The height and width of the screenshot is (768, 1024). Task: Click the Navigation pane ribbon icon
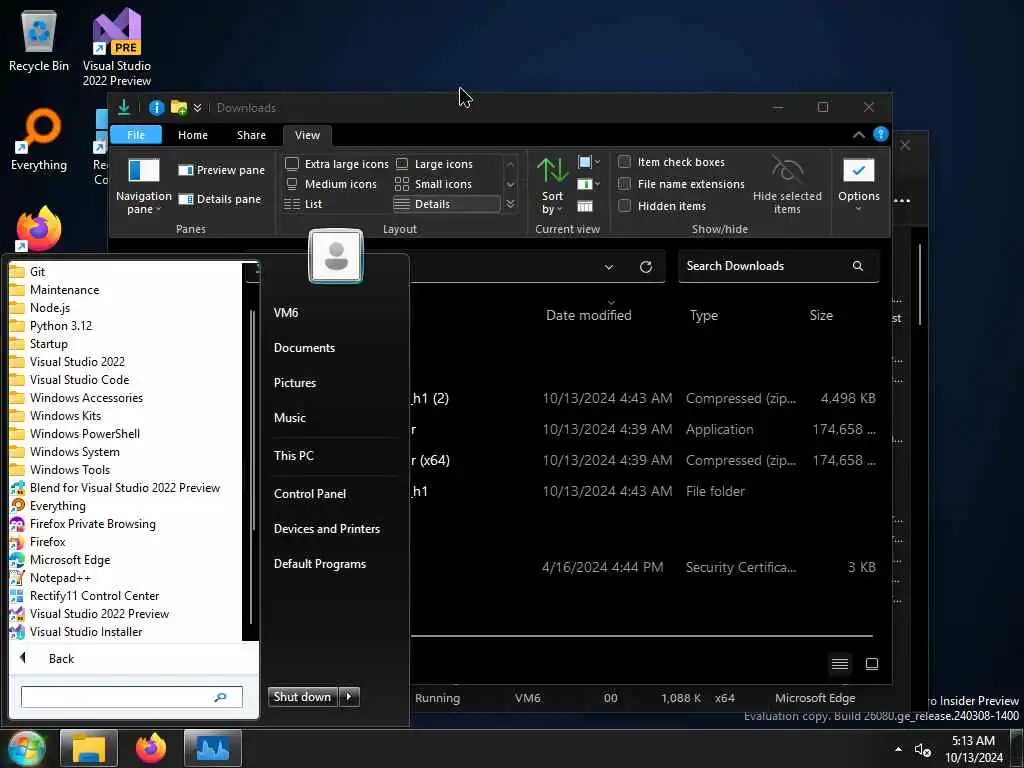tap(144, 186)
